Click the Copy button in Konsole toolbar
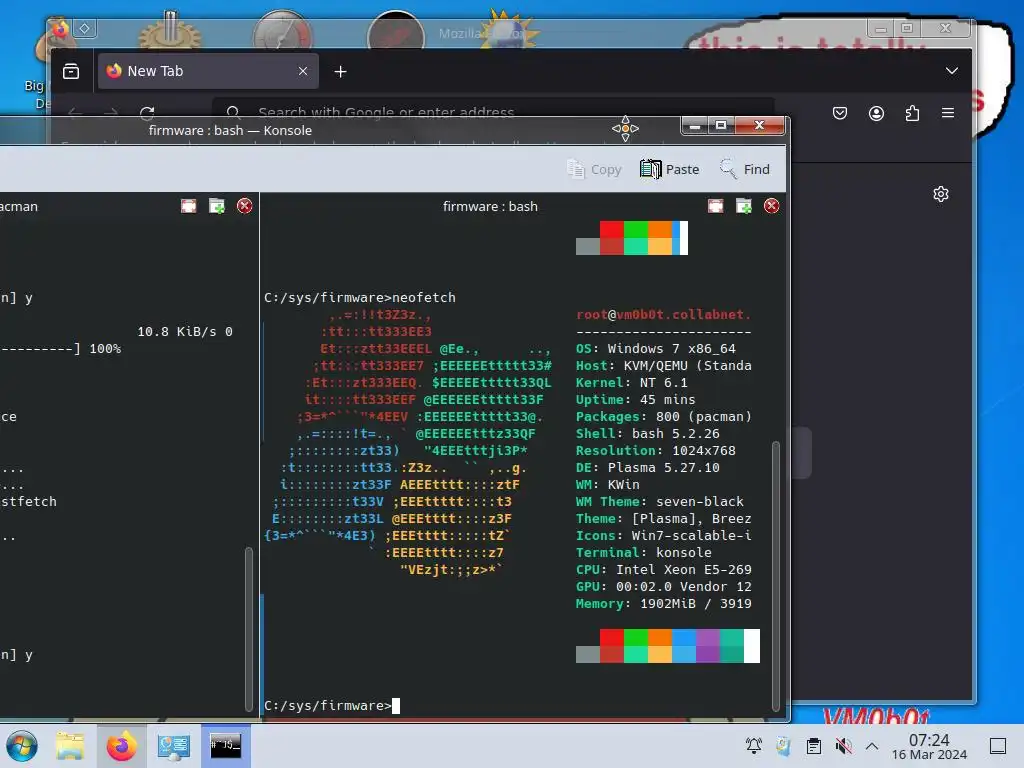The height and width of the screenshot is (768, 1024). tap(594, 169)
